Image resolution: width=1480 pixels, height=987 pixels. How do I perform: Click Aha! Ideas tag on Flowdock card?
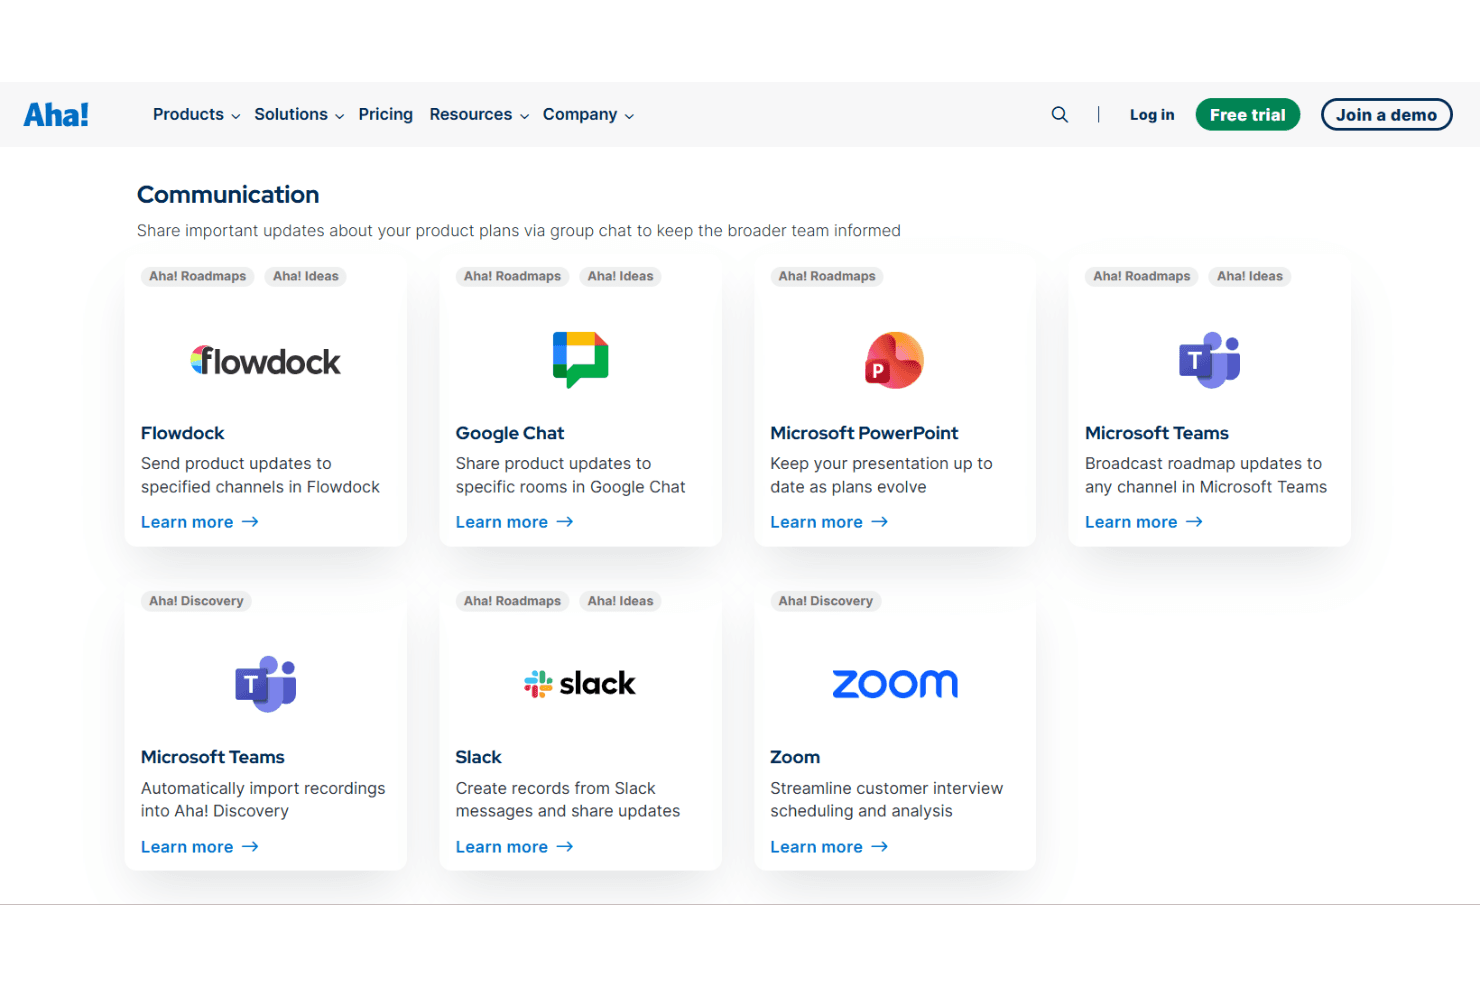[x=306, y=277]
